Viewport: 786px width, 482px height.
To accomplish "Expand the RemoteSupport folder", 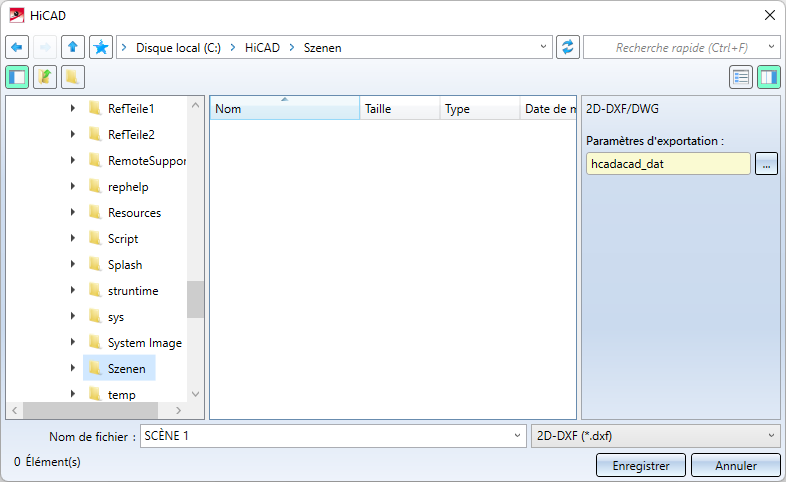I will pyautogui.click(x=73, y=160).
